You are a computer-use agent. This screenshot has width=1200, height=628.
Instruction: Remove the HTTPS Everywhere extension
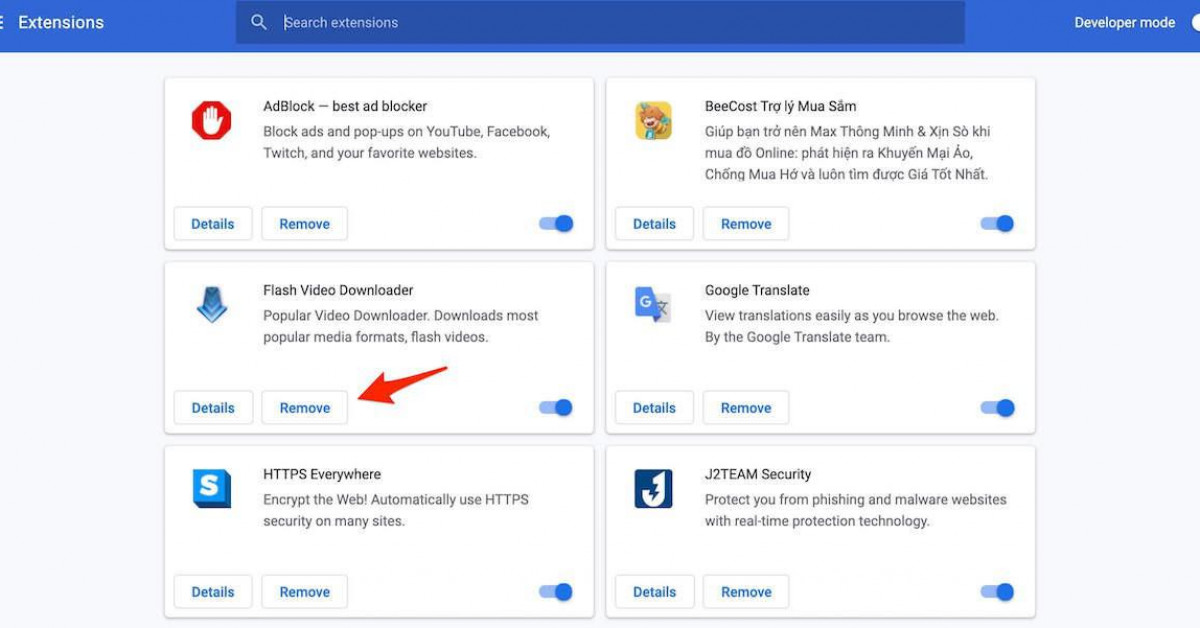click(305, 592)
